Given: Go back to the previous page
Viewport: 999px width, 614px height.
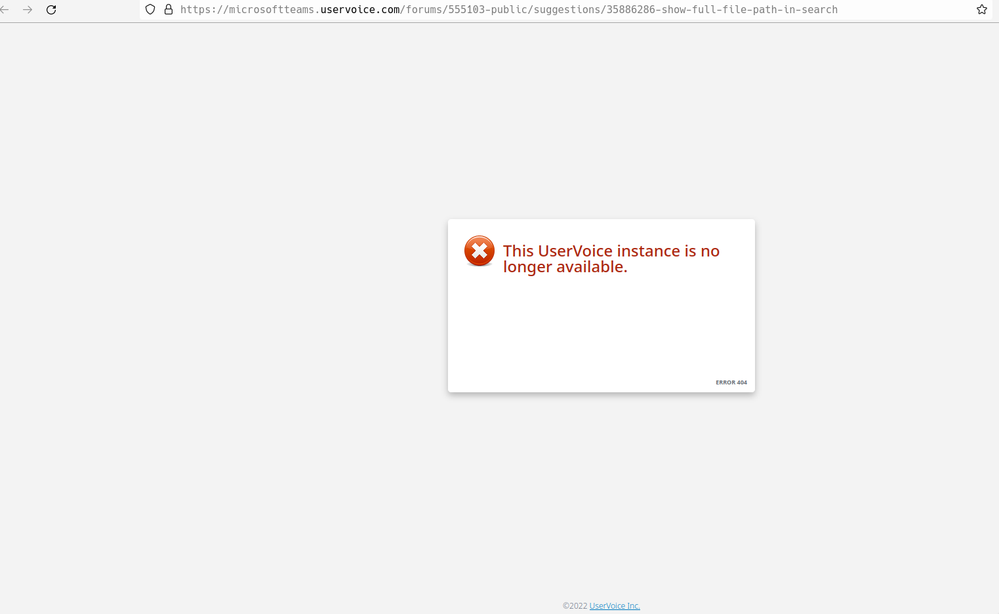Looking at the screenshot, I should click(4, 10).
